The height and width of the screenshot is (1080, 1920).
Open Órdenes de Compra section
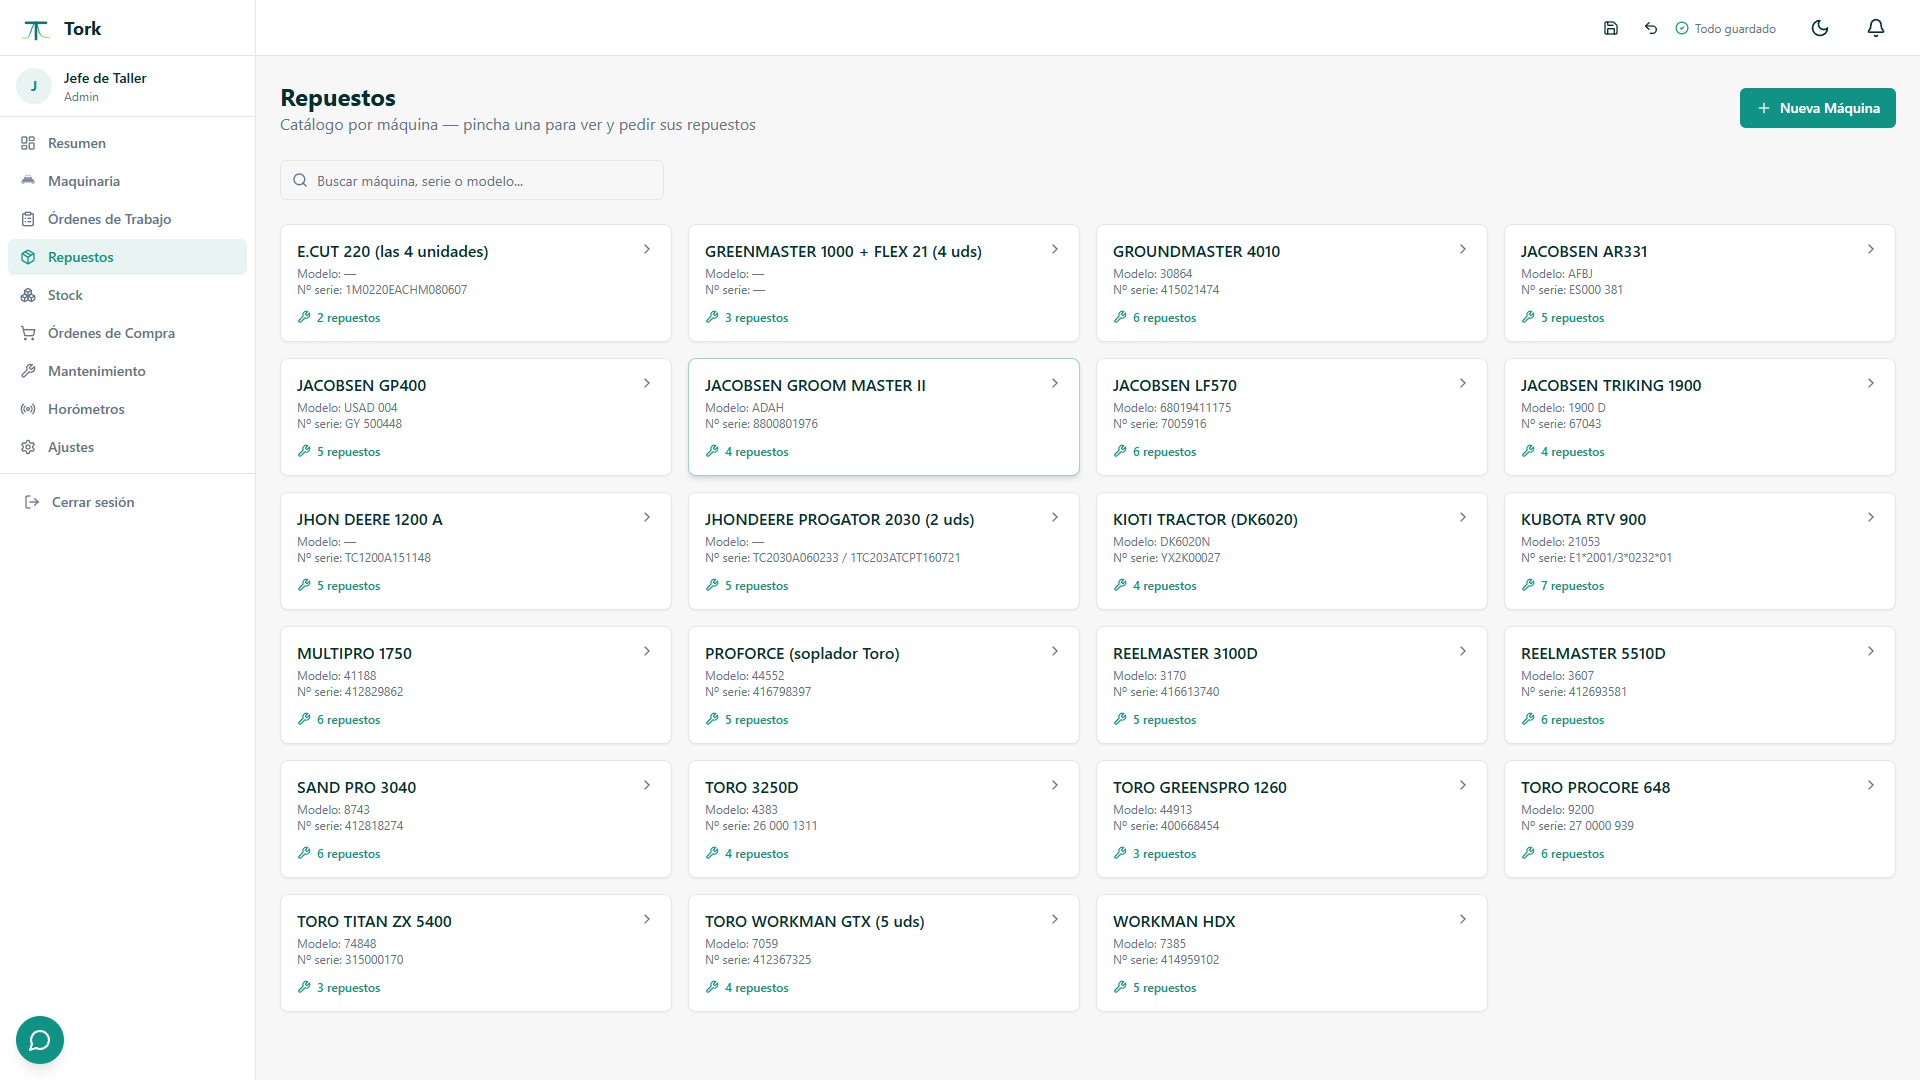[x=127, y=333]
